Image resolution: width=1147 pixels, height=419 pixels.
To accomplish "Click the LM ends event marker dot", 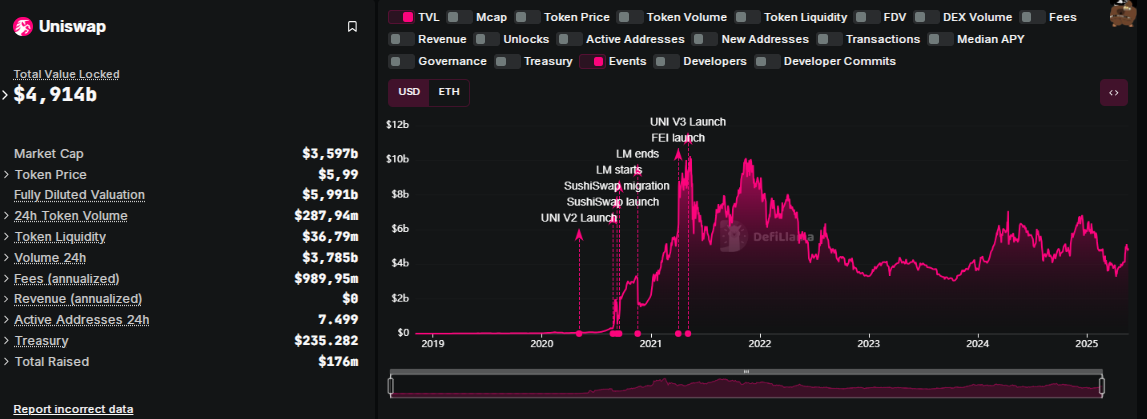I will point(638,333).
